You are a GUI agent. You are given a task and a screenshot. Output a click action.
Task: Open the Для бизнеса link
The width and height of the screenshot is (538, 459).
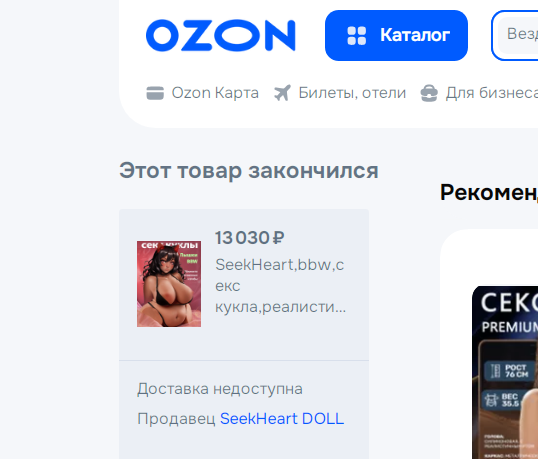click(492, 93)
